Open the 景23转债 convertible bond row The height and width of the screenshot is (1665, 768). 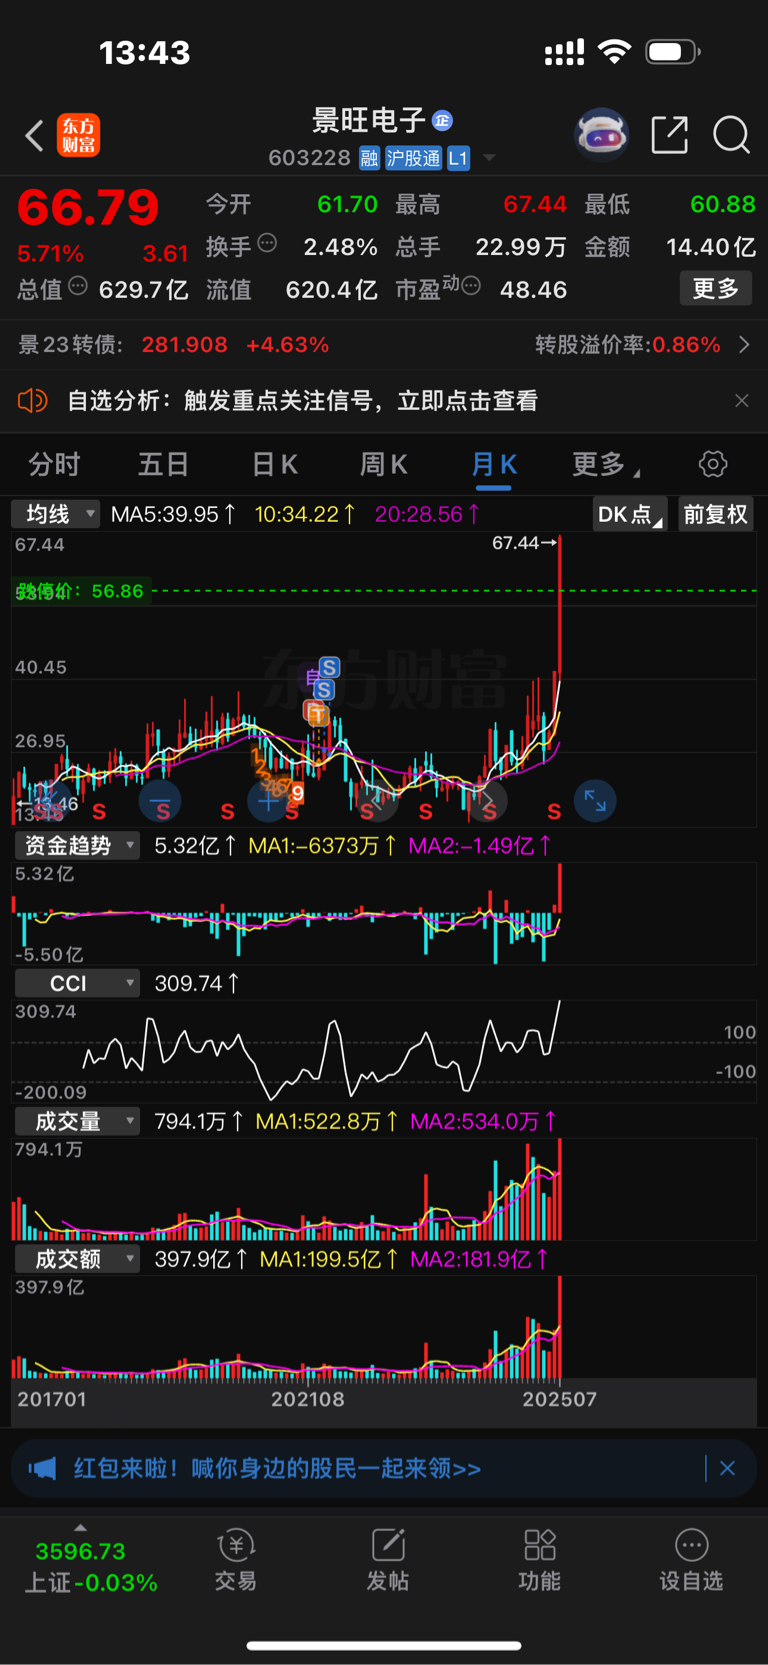384,345
